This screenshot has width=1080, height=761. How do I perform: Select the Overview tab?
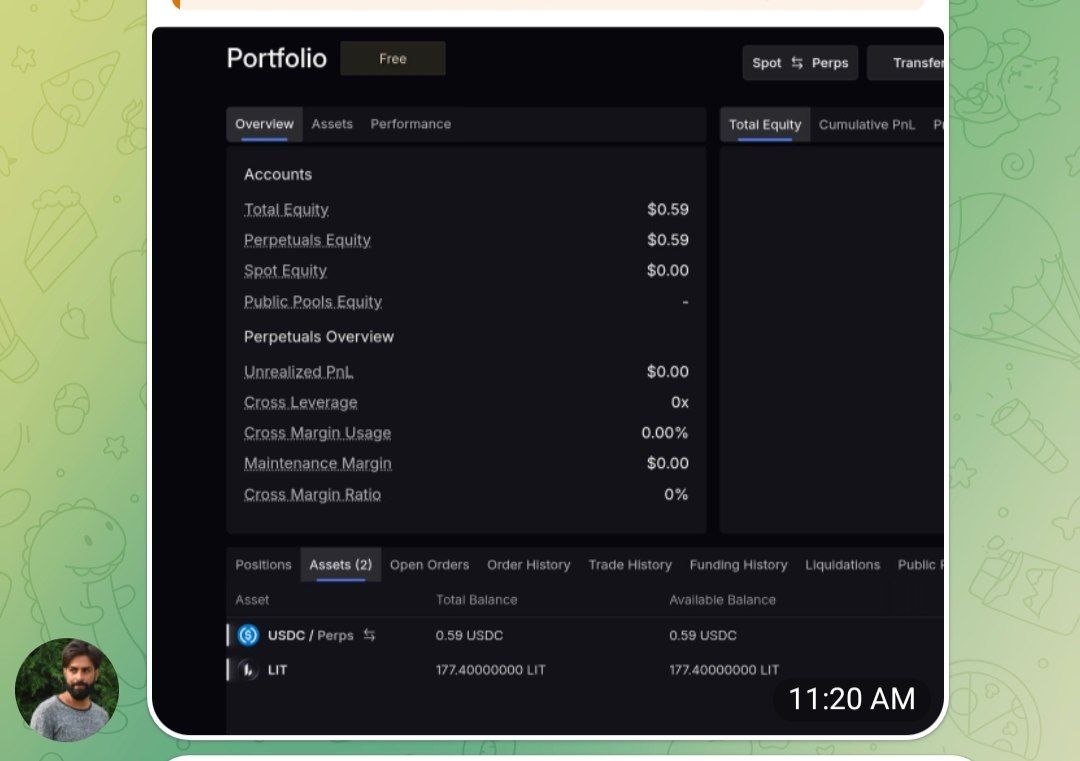[x=264, y=124]
